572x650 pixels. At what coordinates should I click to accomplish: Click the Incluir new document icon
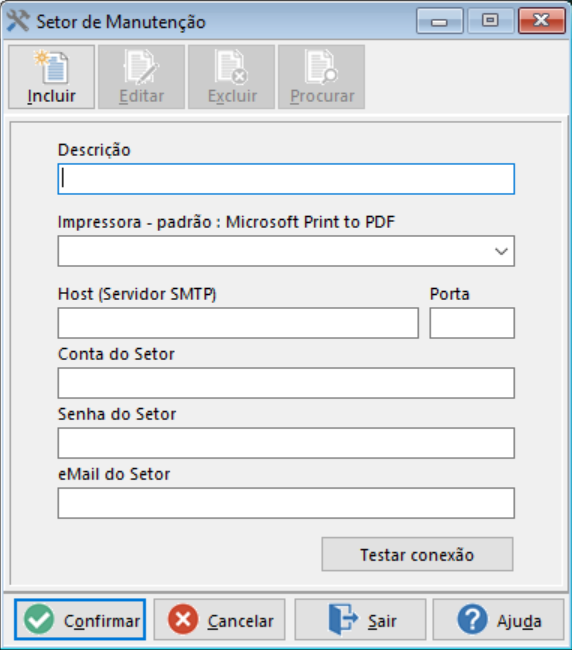click(x=51, y=67)
